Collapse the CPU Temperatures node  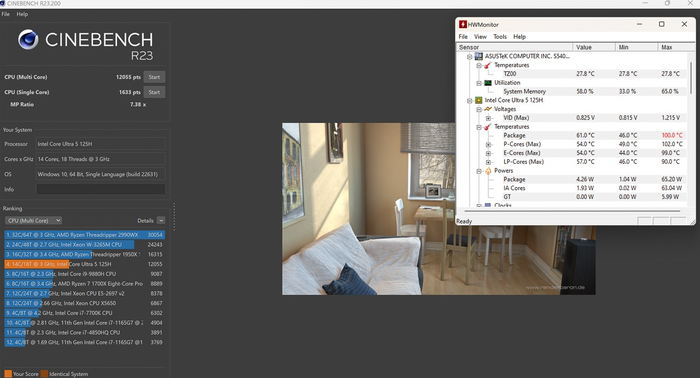pyautogui.click(x=479, y=127)
